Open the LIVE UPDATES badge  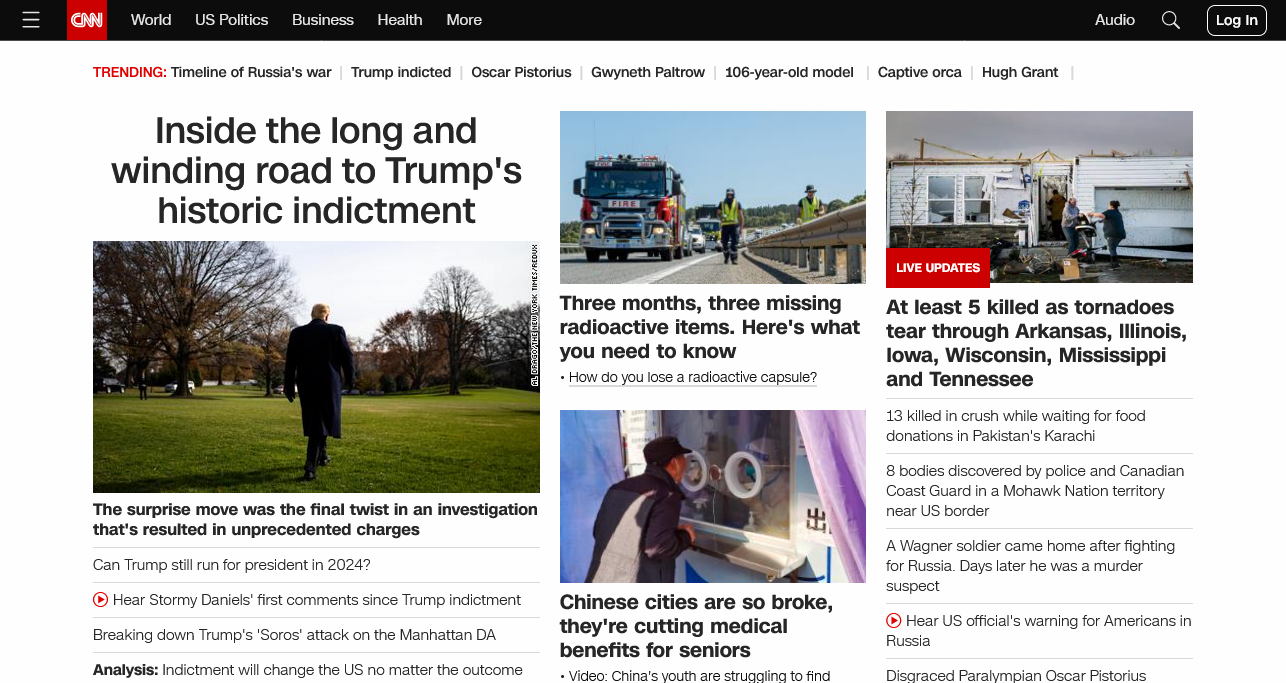tap(938, 268)
